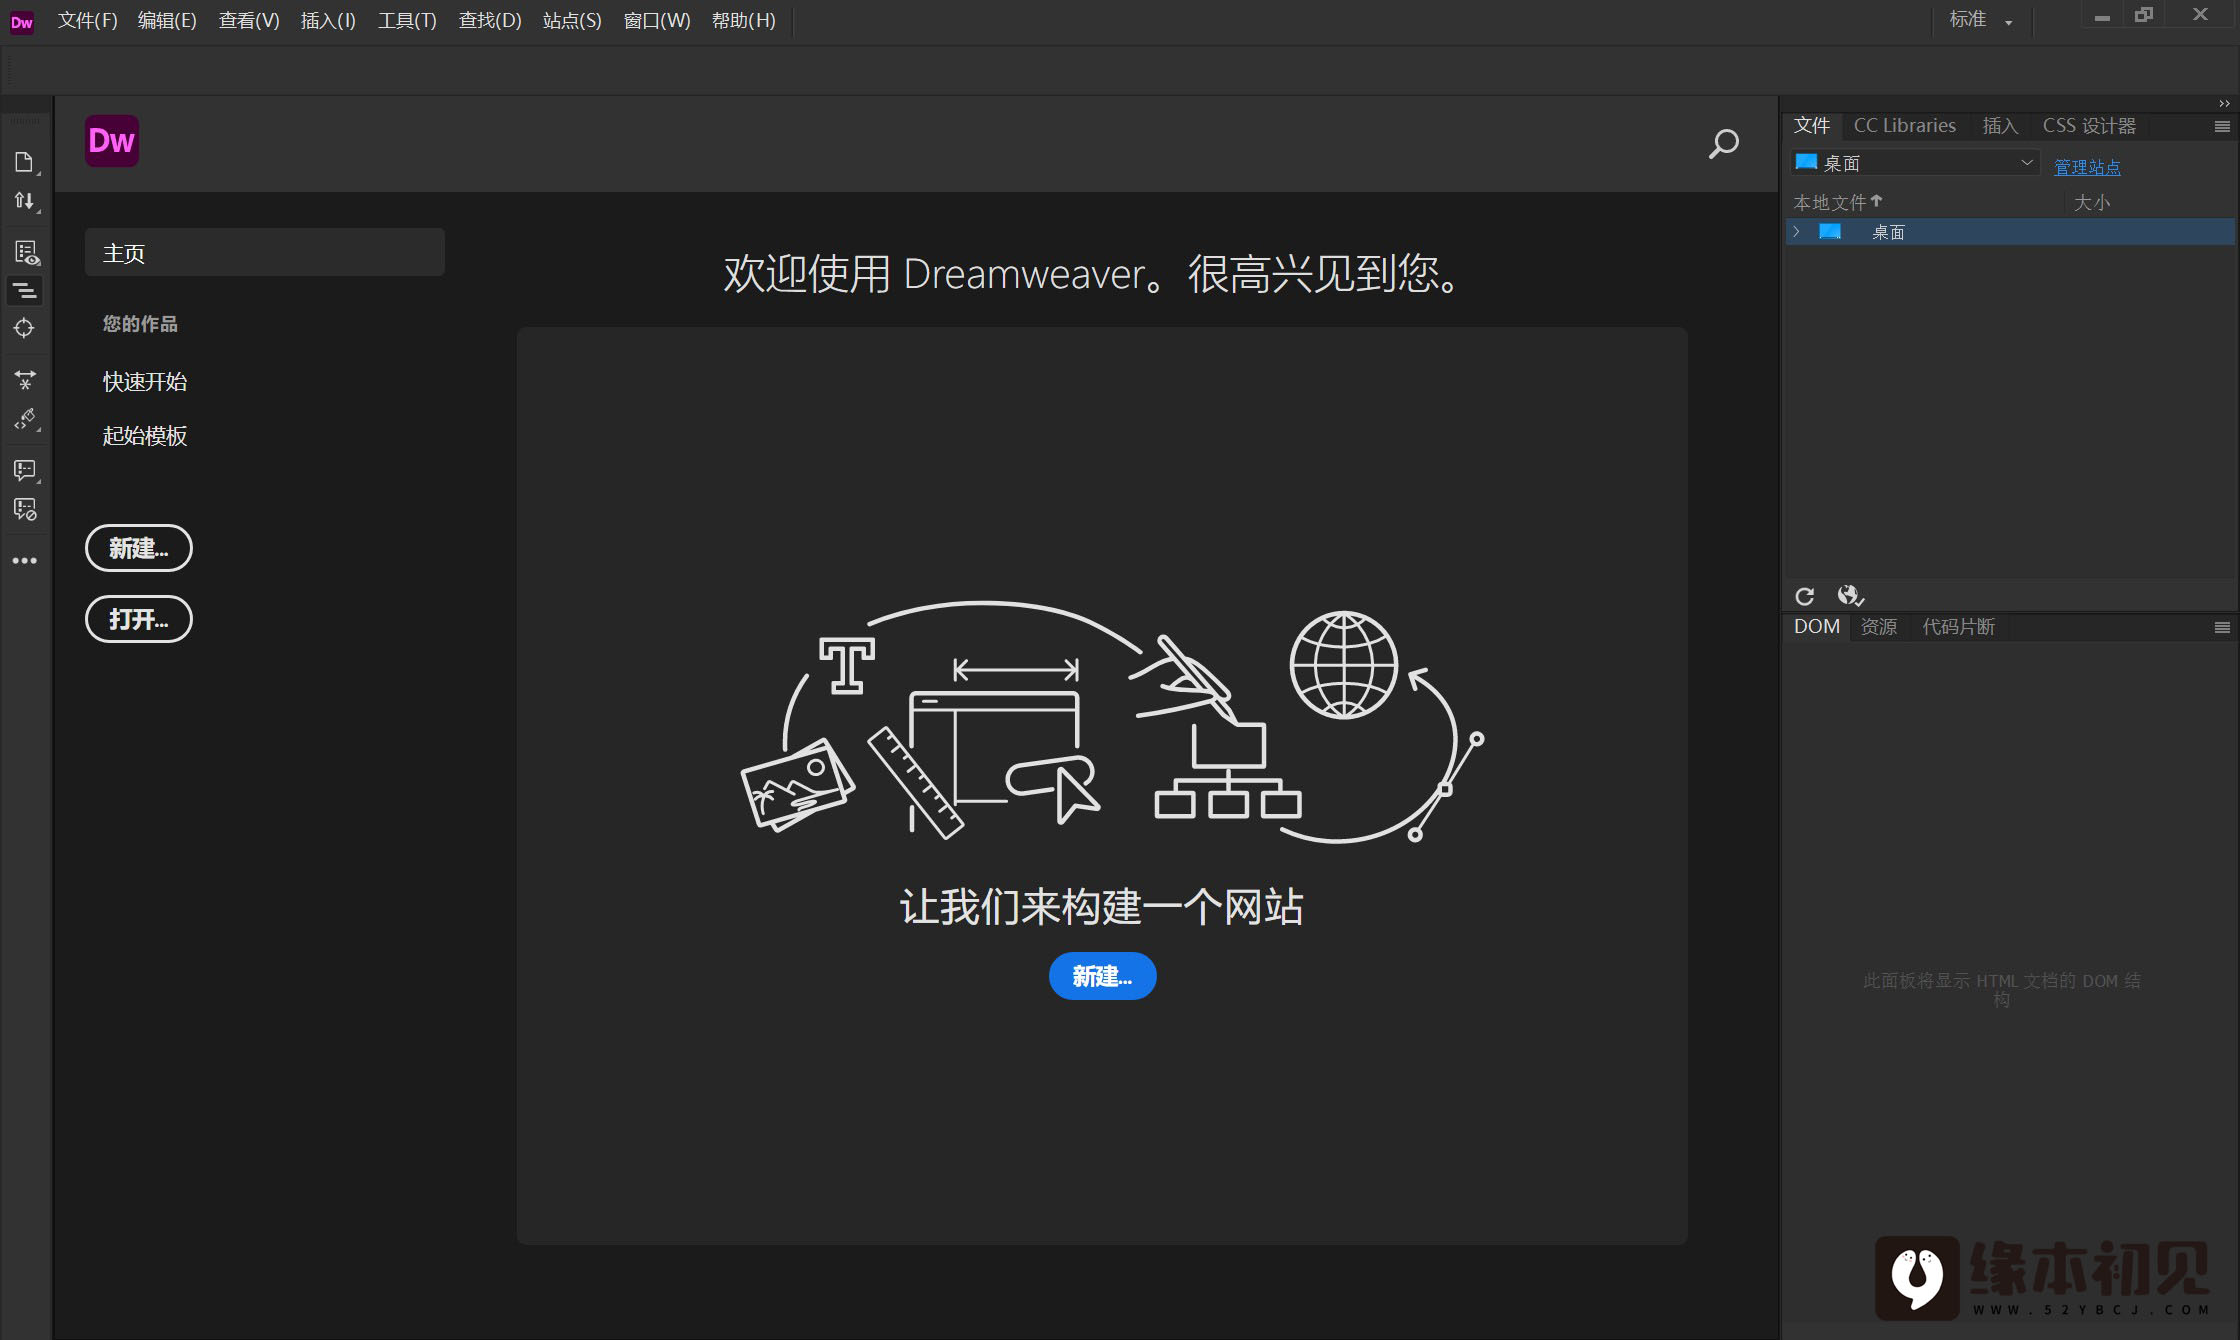Open the 站点(S) menu
This screenshot has height=1340, width=2240.
coord(572,20)
